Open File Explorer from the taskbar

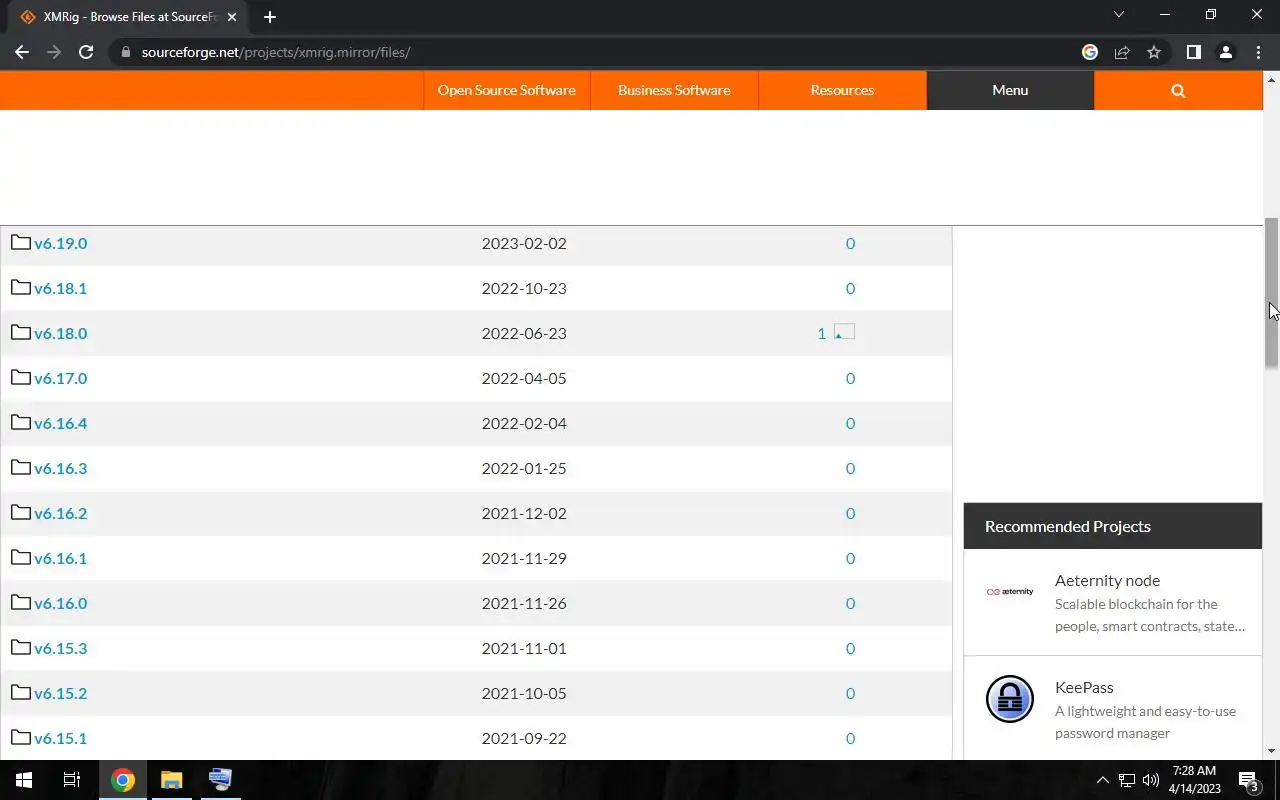click(172, 780)
